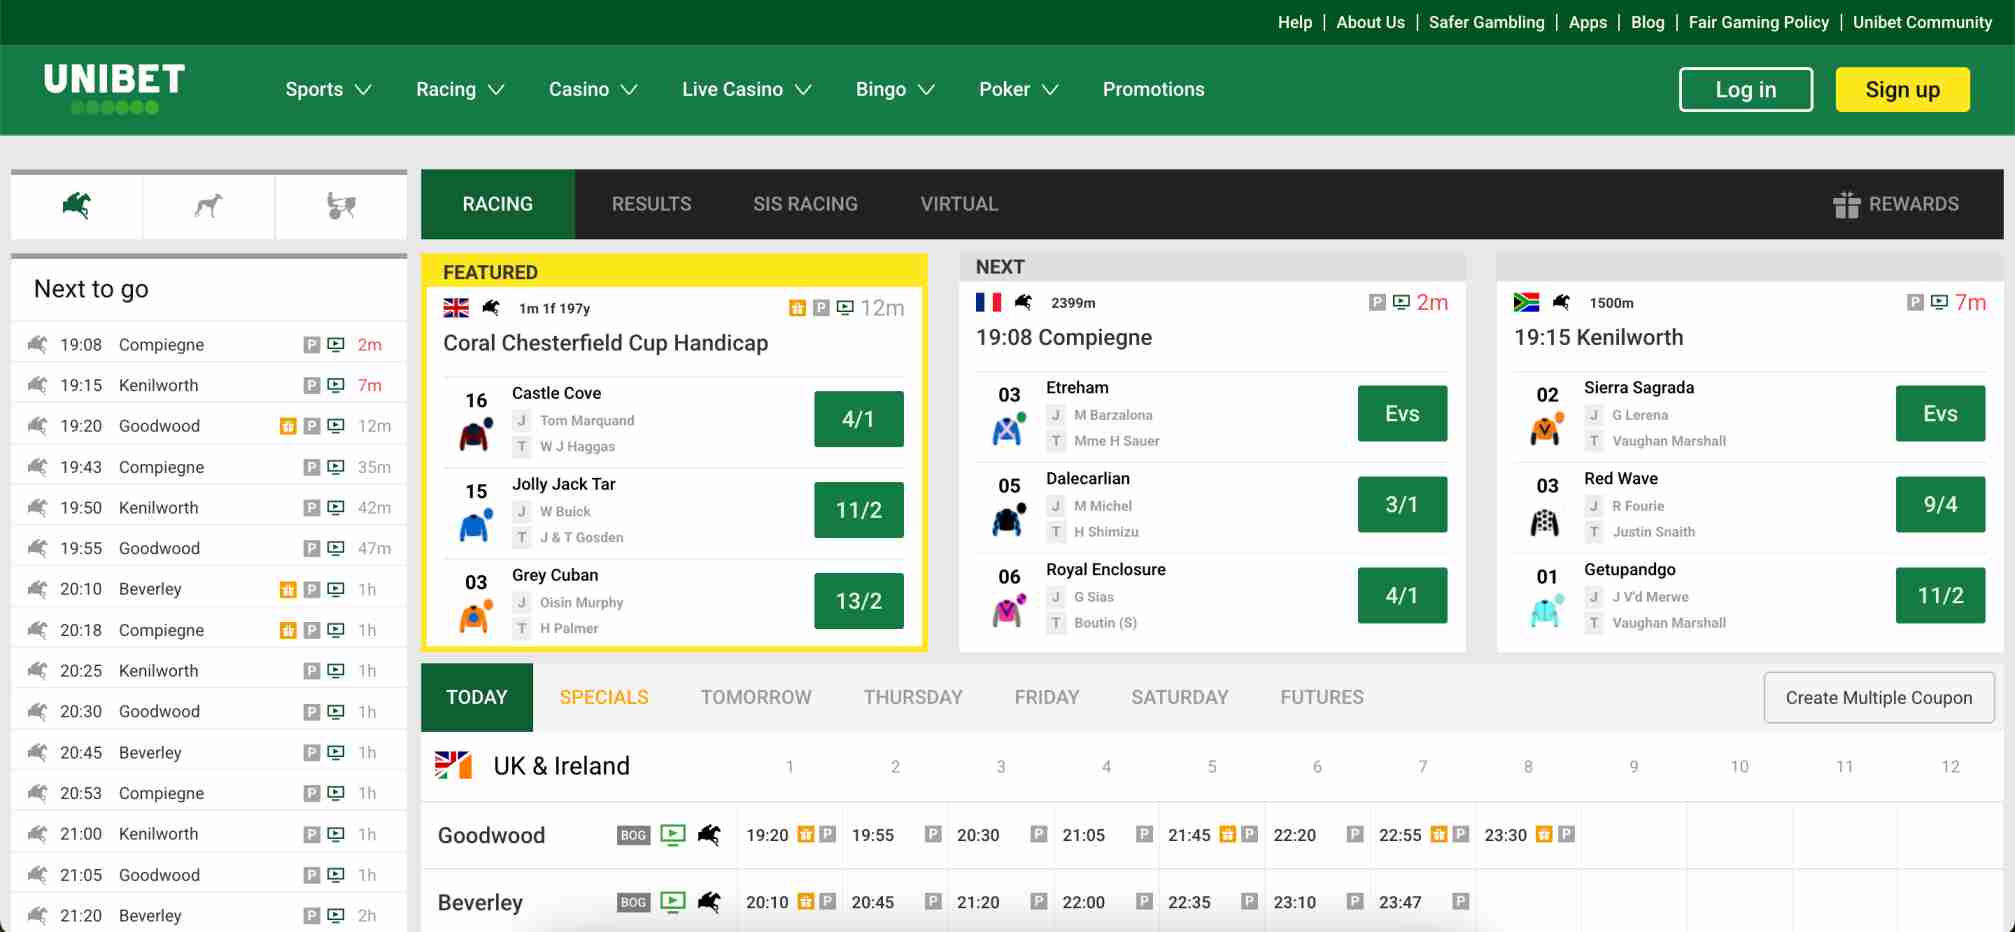This screenshot has height=932, width=2015.
Task: Select the horse racing icon tab
Action: 77,206
